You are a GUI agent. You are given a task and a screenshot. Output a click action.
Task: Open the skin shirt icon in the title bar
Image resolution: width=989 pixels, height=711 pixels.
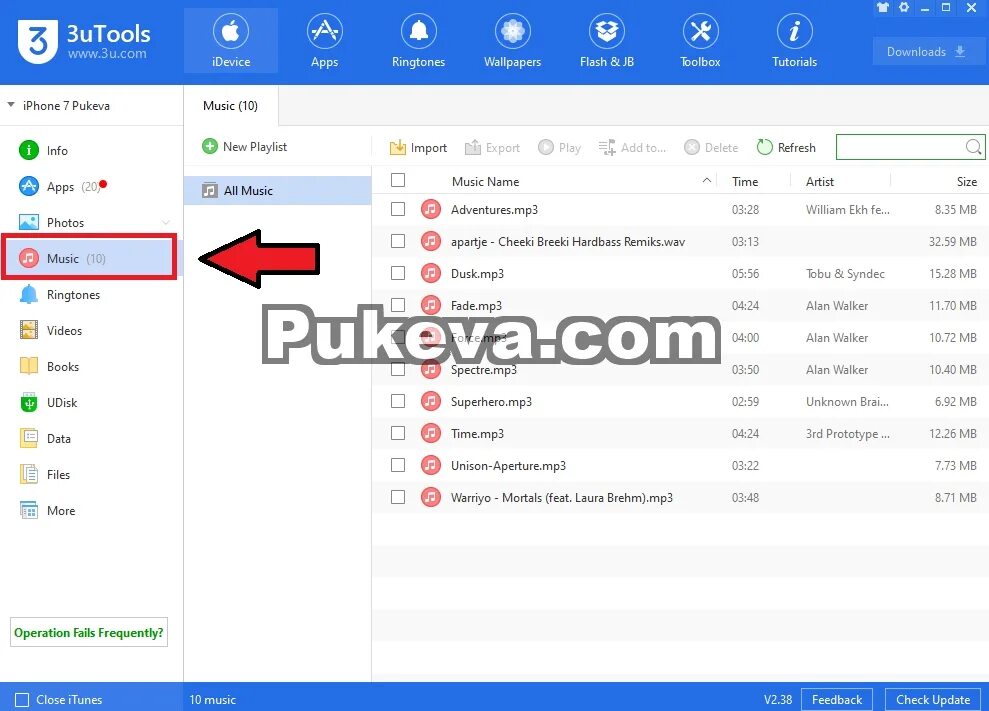tap(882, 8)
